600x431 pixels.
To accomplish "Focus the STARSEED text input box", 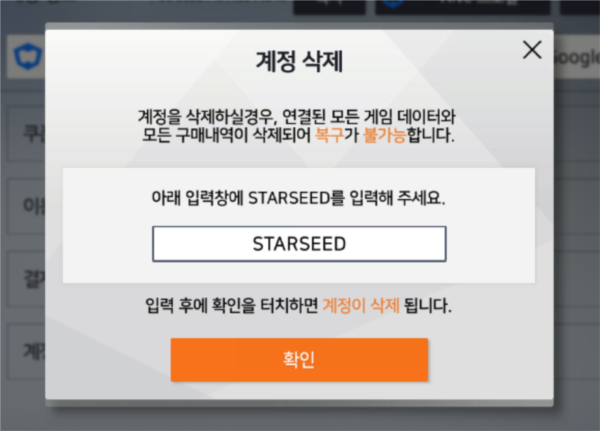I will (x=299, y=244).
